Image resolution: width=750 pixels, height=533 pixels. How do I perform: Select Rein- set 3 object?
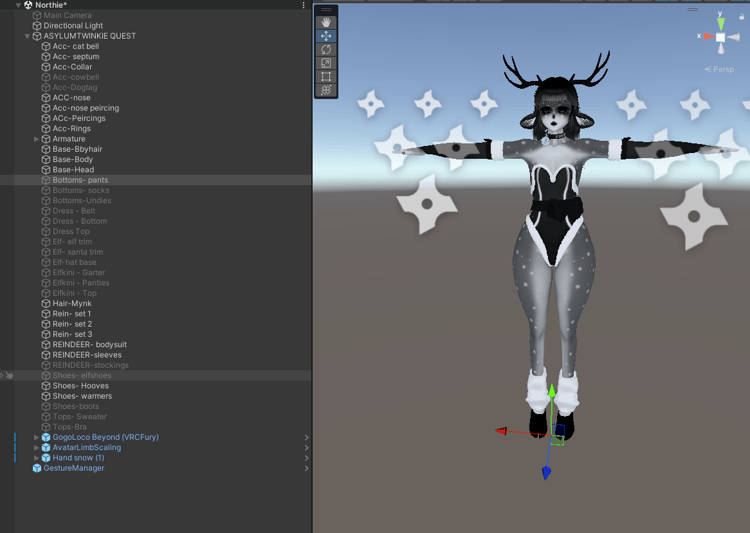tap(72, 334)
